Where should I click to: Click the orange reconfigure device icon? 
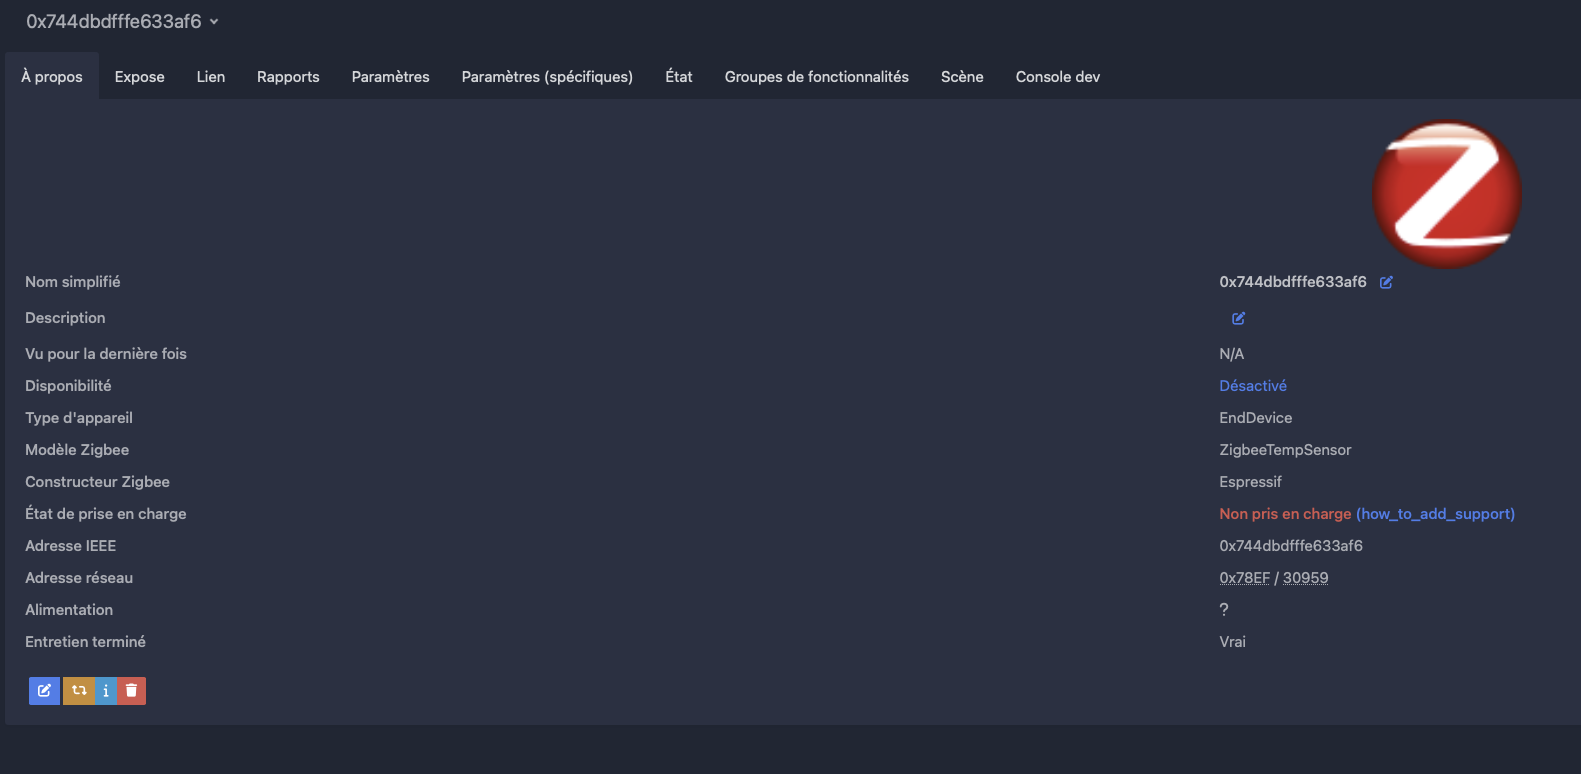coord(79,691)
